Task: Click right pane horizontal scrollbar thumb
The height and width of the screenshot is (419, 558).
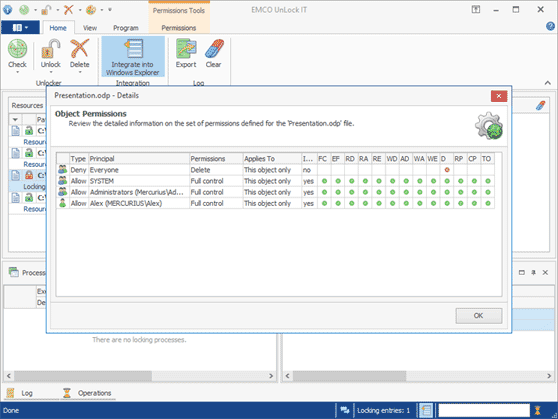Action: (349, 376)
